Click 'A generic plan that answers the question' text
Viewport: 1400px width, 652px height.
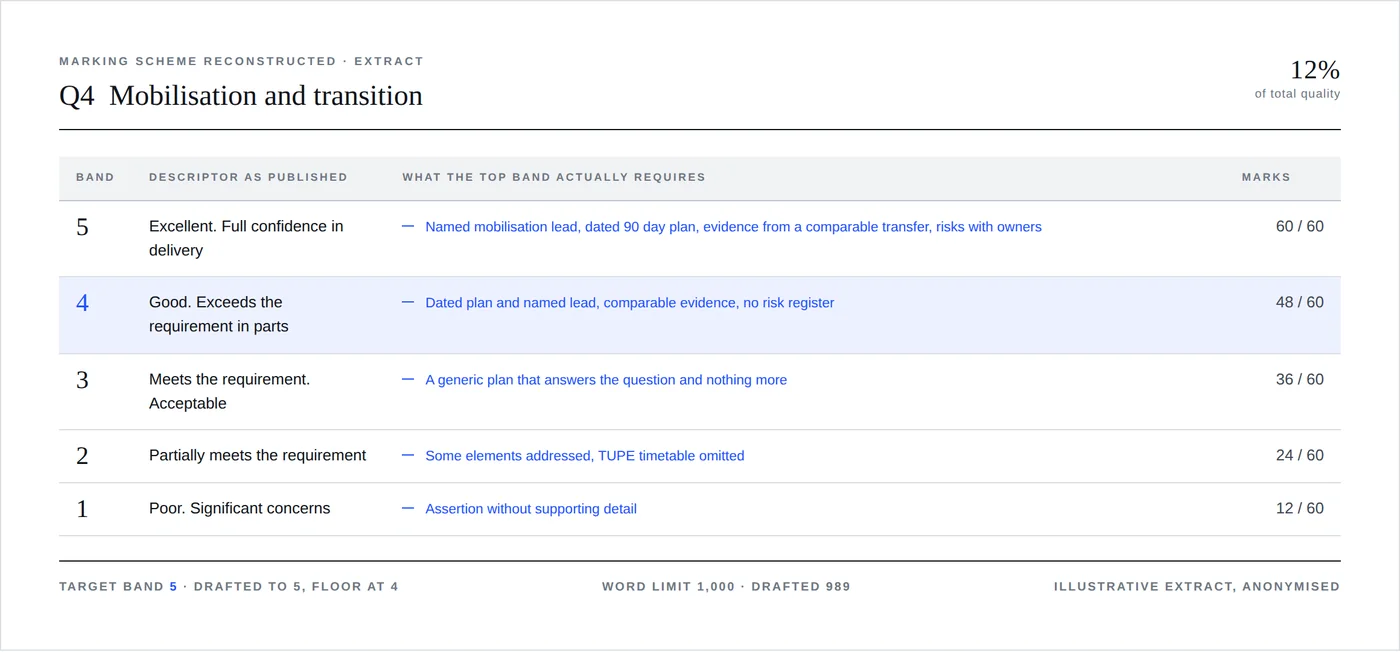(x=606, y=380)
